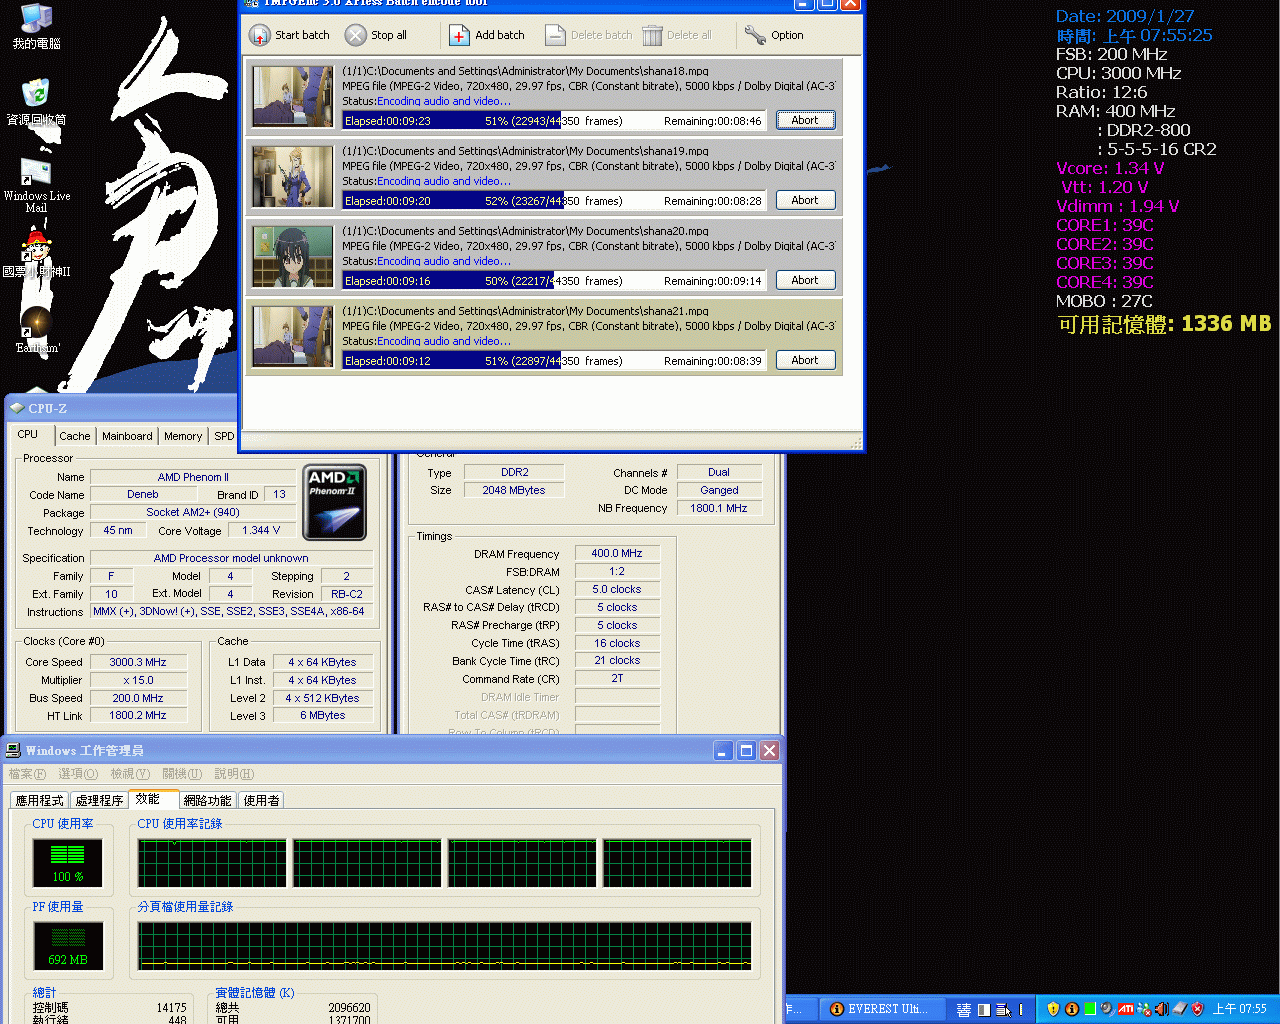
Task: Abort the shana20.mpg encoding job
Action: (805, 280)
